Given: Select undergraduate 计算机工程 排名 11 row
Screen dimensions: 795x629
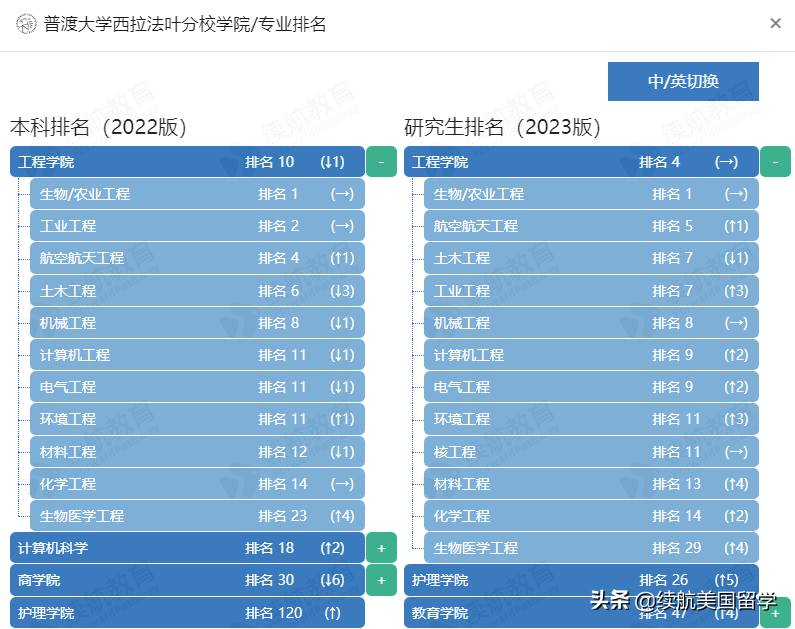Looking at the screenshot, I should point(197,355).
